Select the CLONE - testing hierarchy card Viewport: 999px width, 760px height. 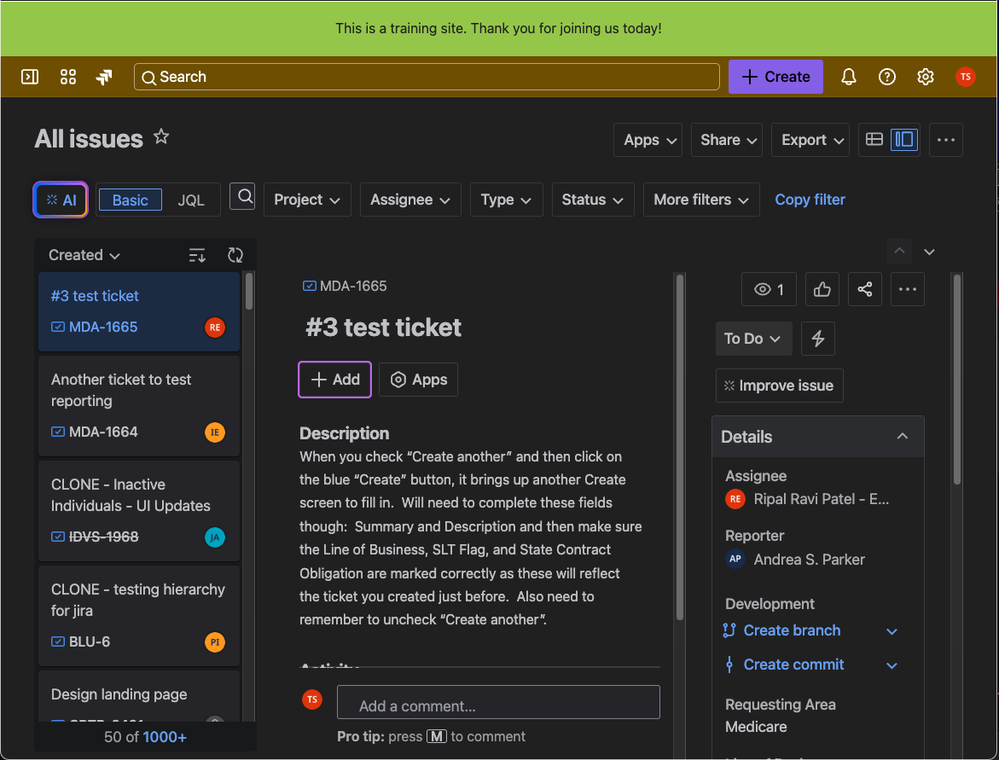click(x=139, y=616)
